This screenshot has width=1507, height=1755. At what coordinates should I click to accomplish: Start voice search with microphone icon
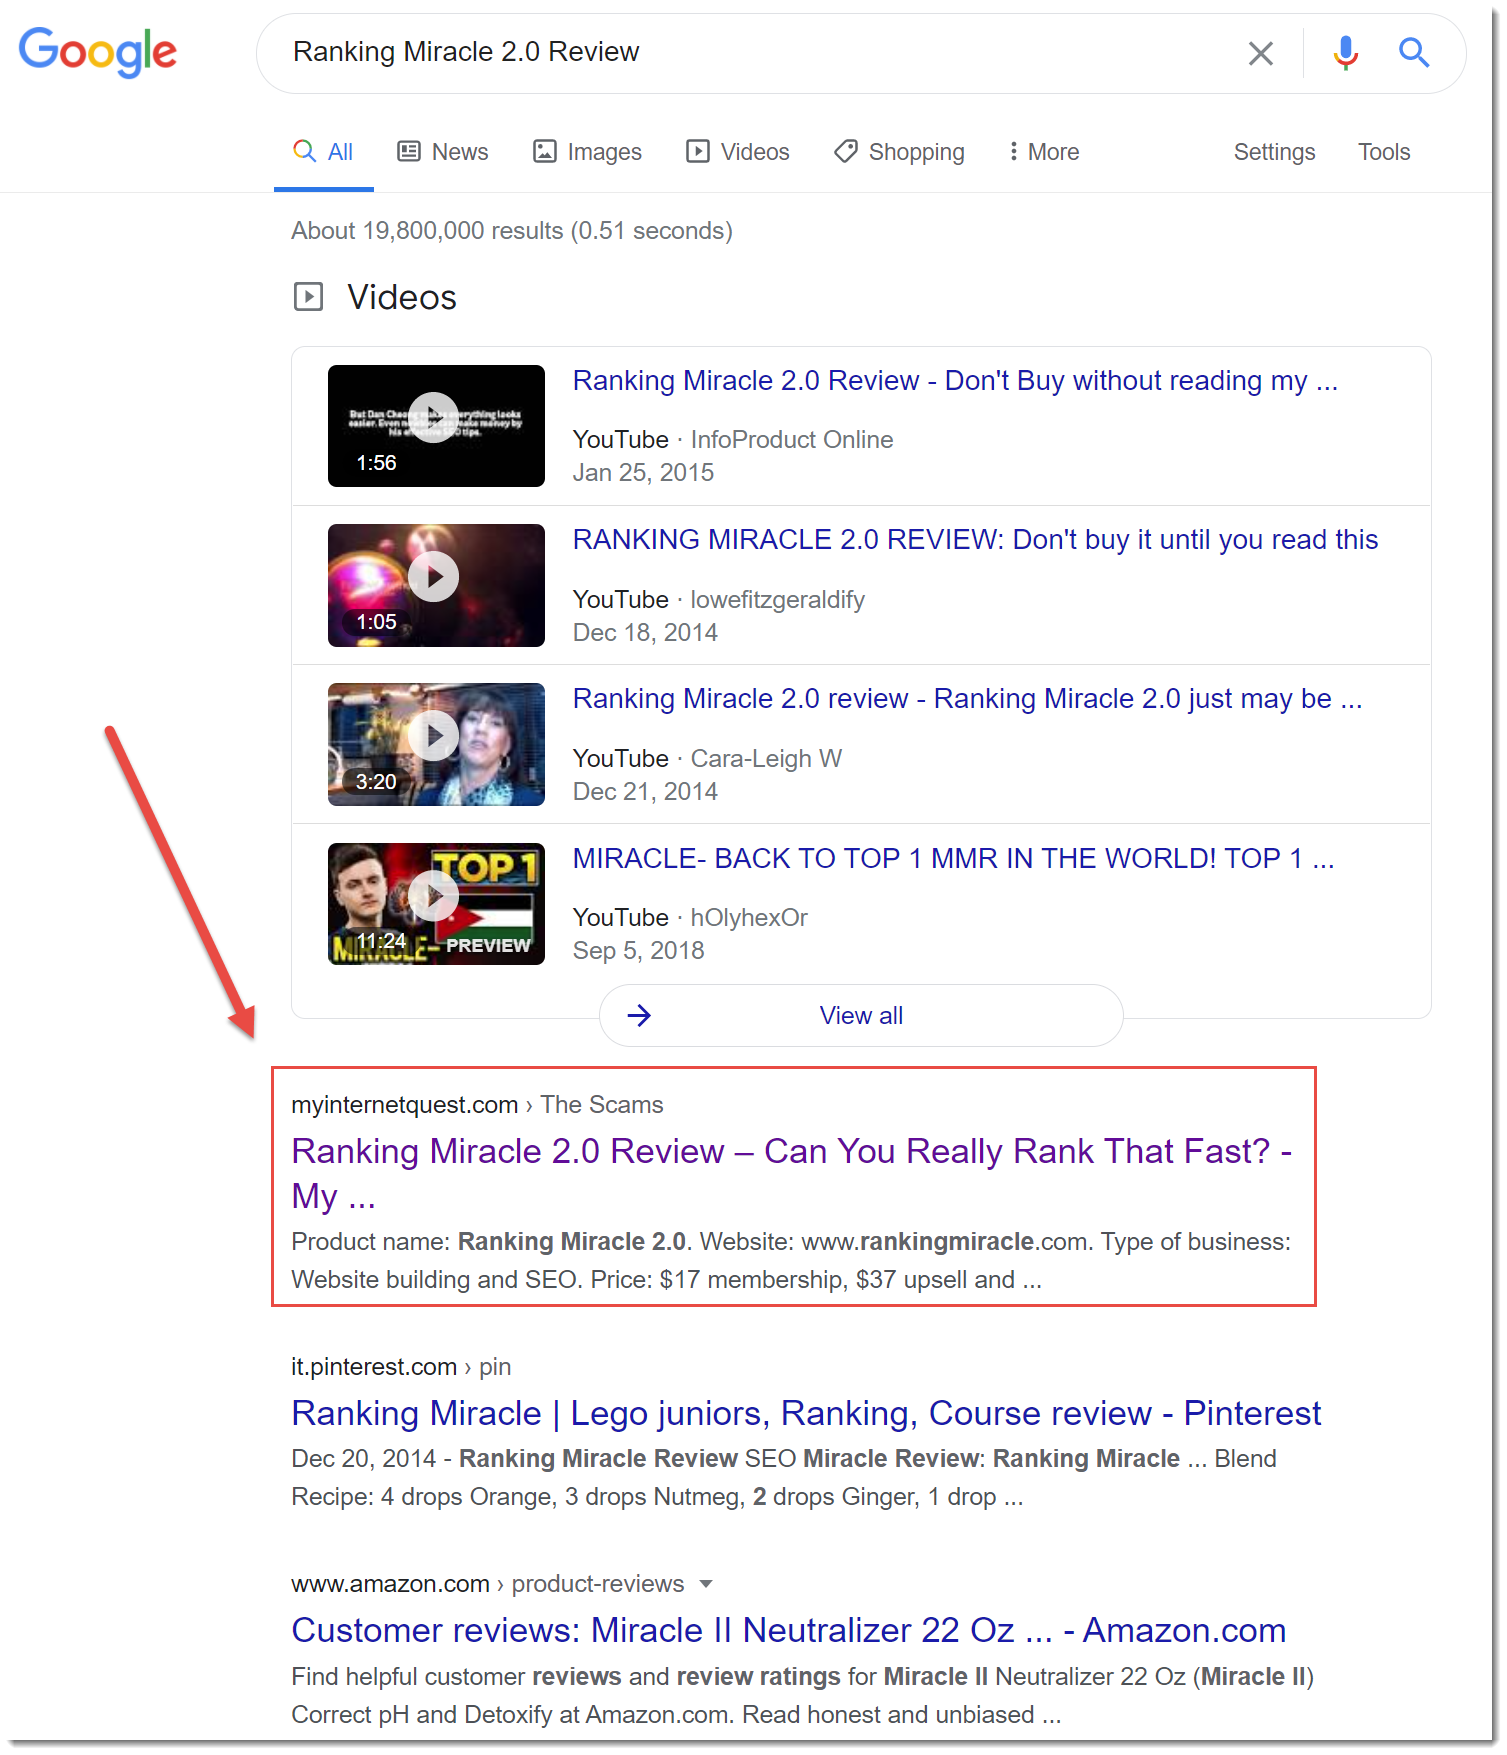1345,53
